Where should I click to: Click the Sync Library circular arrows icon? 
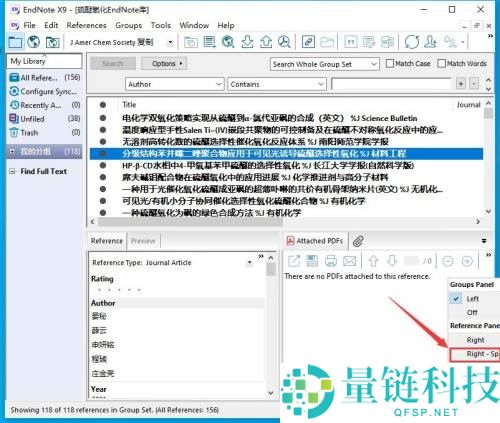coord(412,42)
